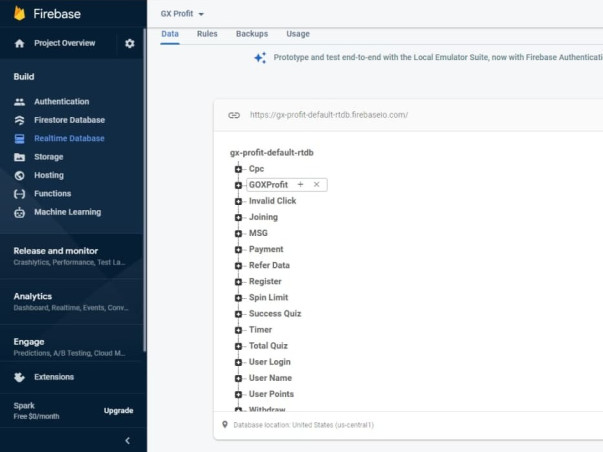Click the Spark Free plan label
603x452 pixels.
[x=36, y=410]
